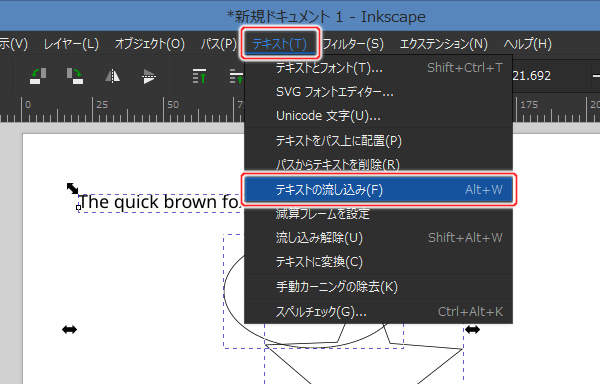Choose テキストとフォント(T)... from the menu
Screen dimensions: 600x384
click(378, 68)
